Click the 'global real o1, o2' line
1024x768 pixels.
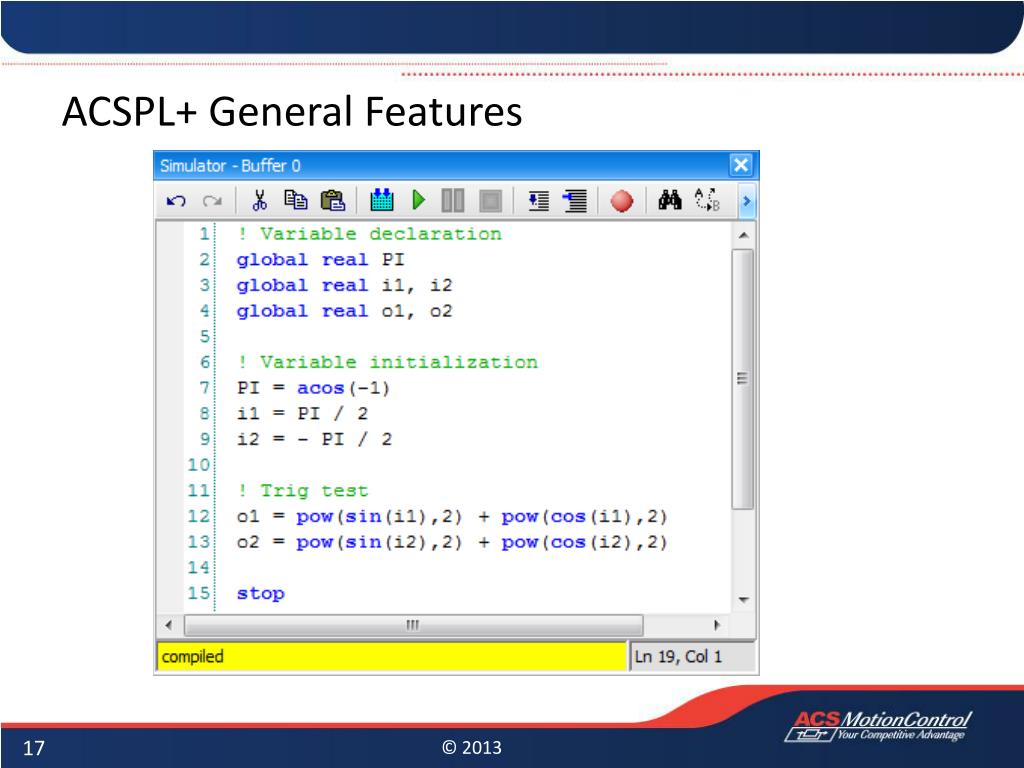pyautogui.click(x=344, y=311)
